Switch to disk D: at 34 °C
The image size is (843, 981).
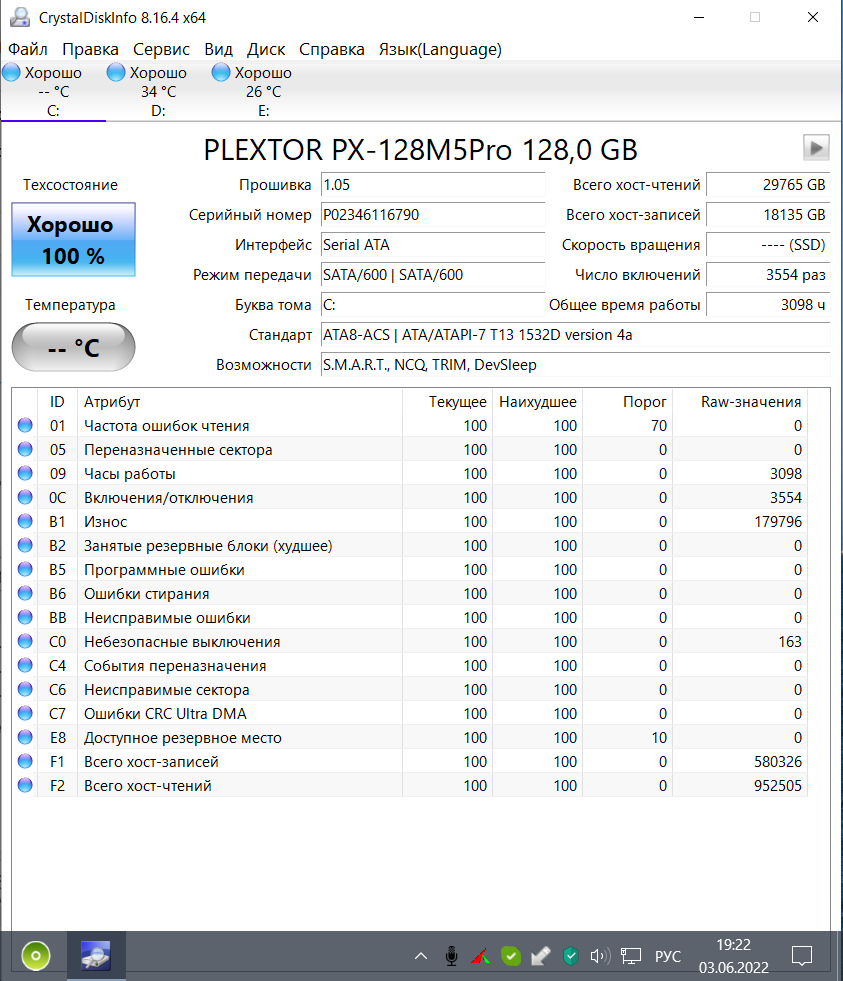pos(158,91)
